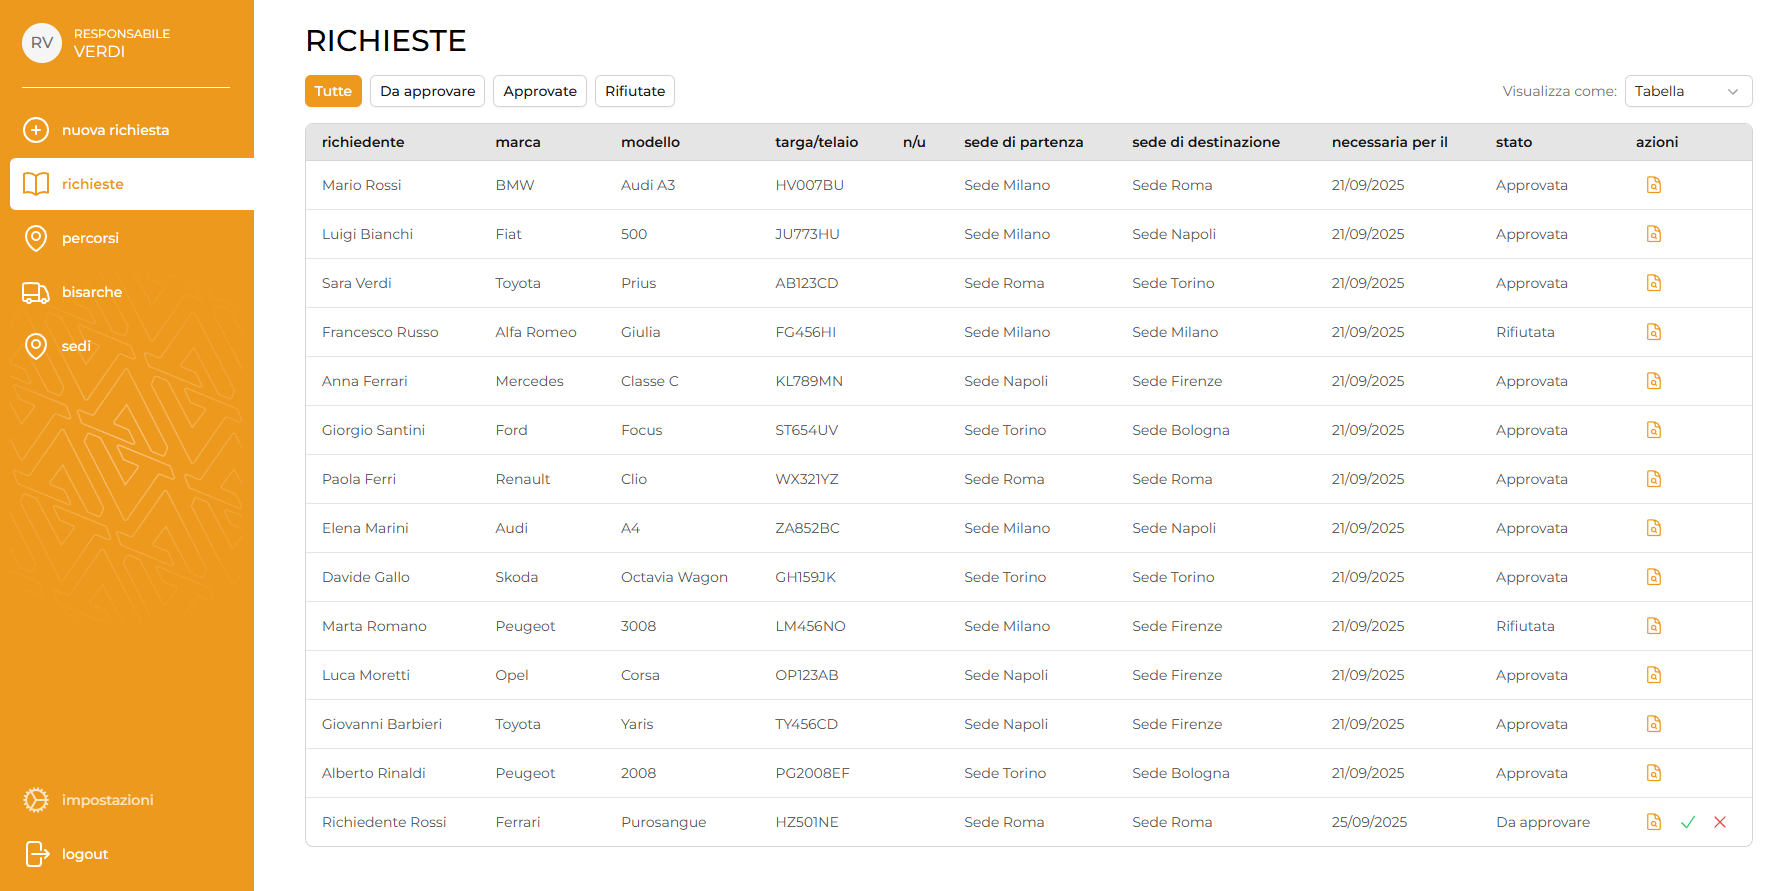This screenshot has width=1773, height=891.
Task: Open the Visualizza come dropdown
Action: [x=1687, y=91]
